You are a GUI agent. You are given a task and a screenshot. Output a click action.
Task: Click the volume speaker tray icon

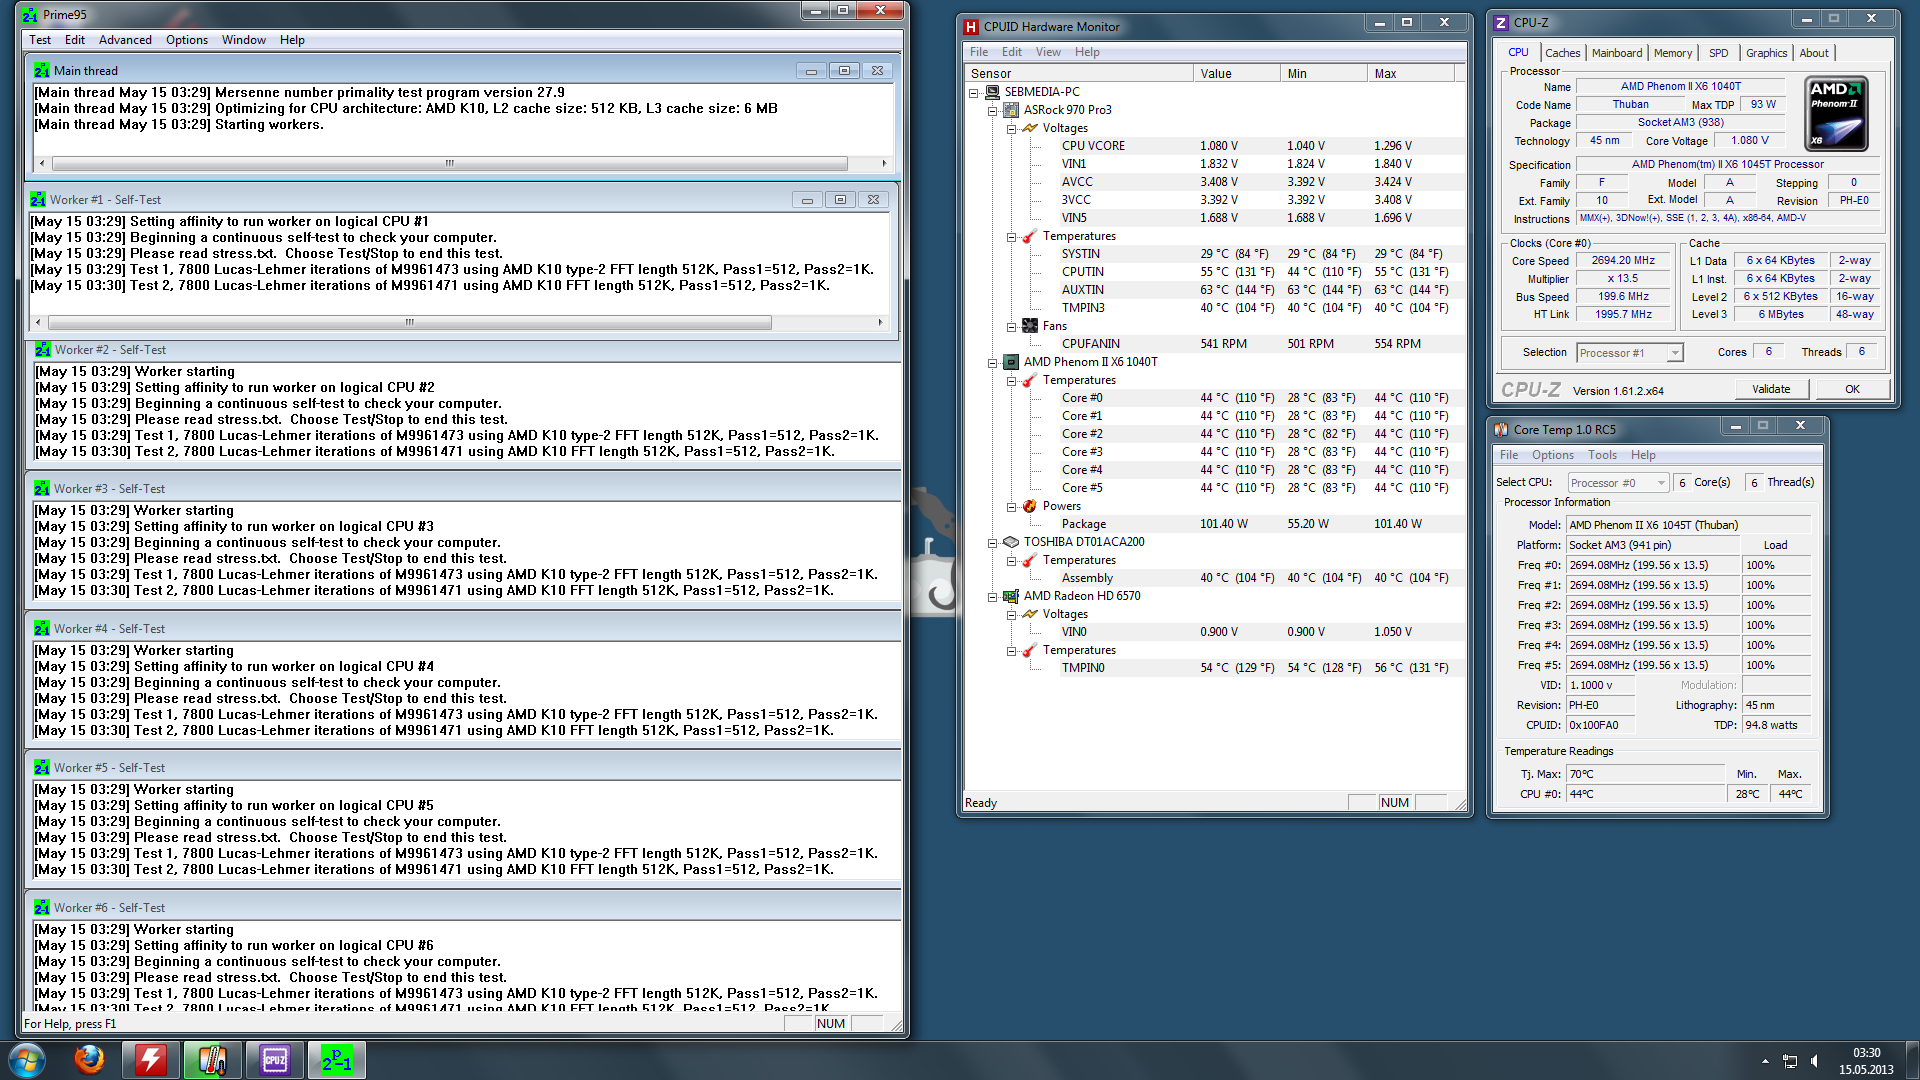point(1815,1061)
